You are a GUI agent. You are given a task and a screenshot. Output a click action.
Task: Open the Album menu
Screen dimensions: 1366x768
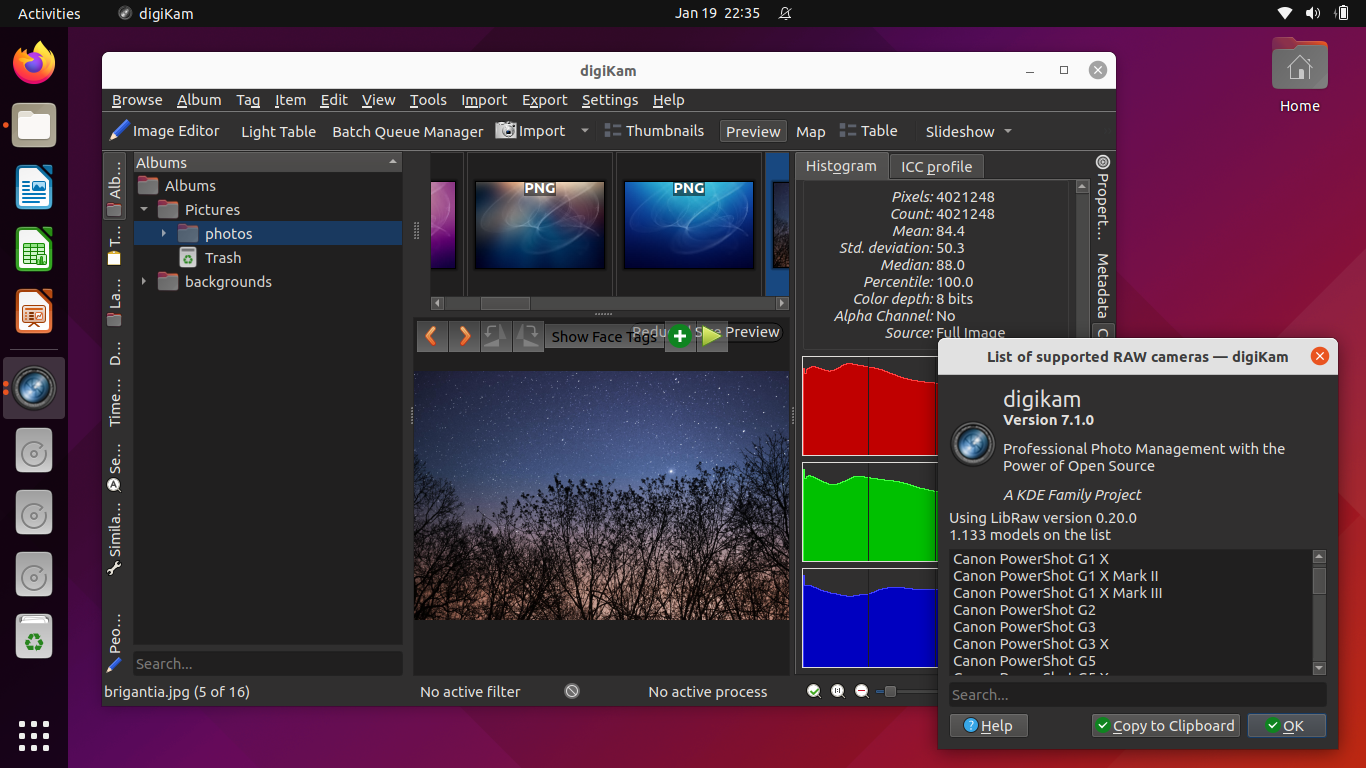[x=199, y=100]
